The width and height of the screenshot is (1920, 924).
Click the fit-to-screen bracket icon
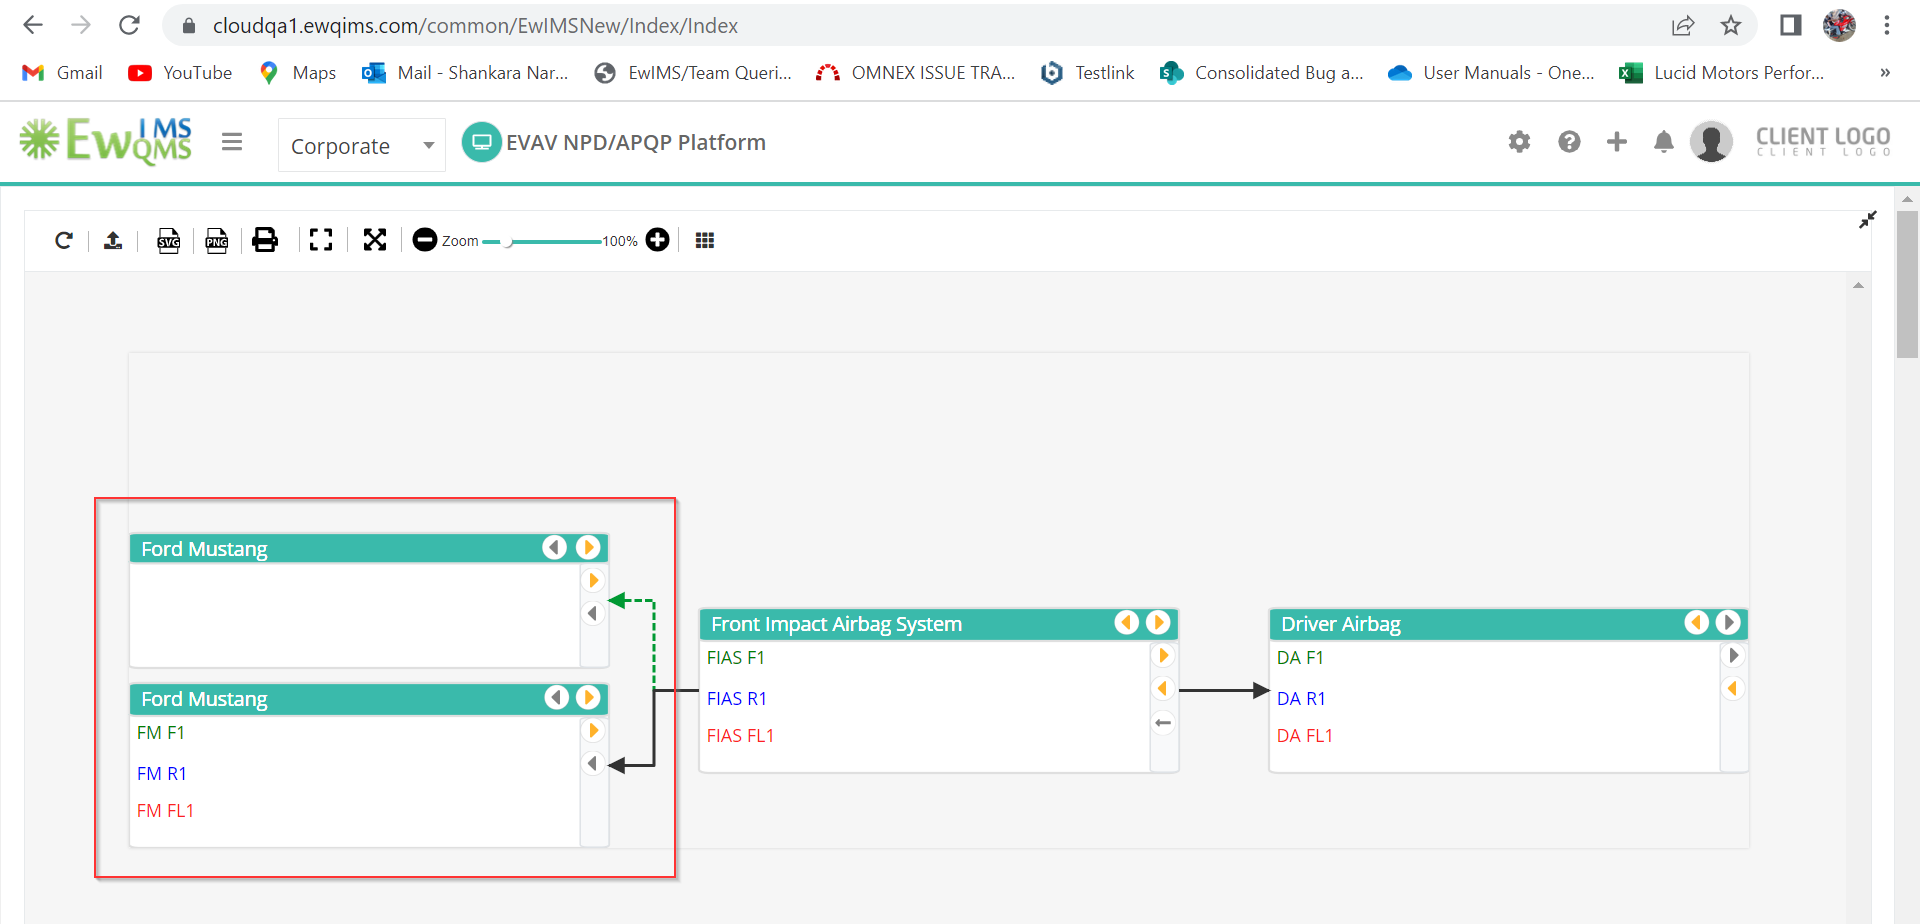(x=321, y=240)
